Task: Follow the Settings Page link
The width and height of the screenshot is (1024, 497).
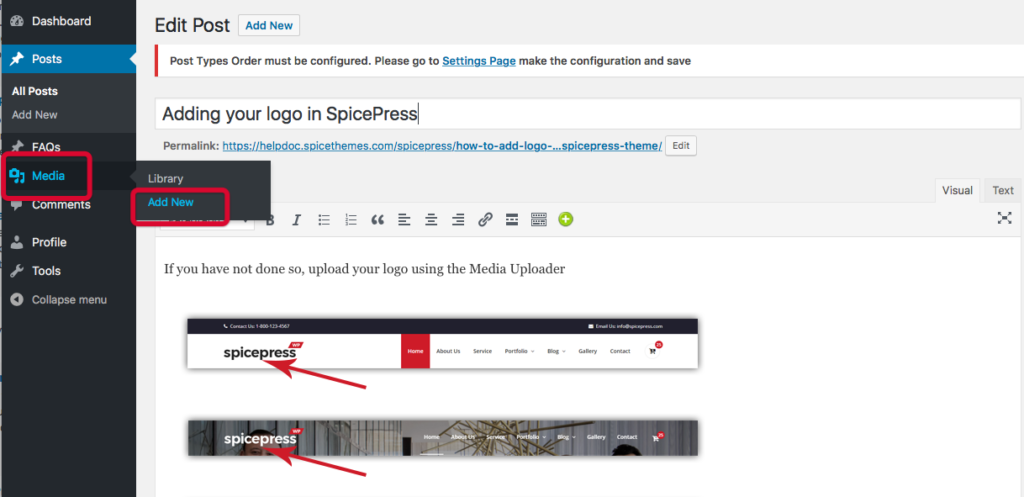Action: tap(479, 61)
